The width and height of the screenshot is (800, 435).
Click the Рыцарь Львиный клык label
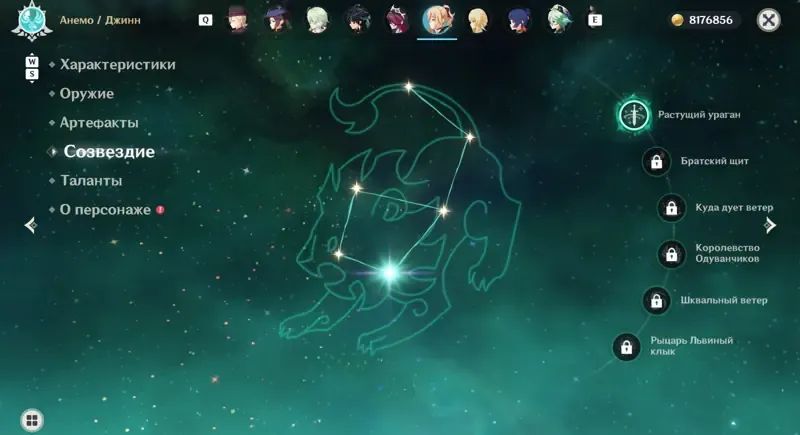coord(691,346)
